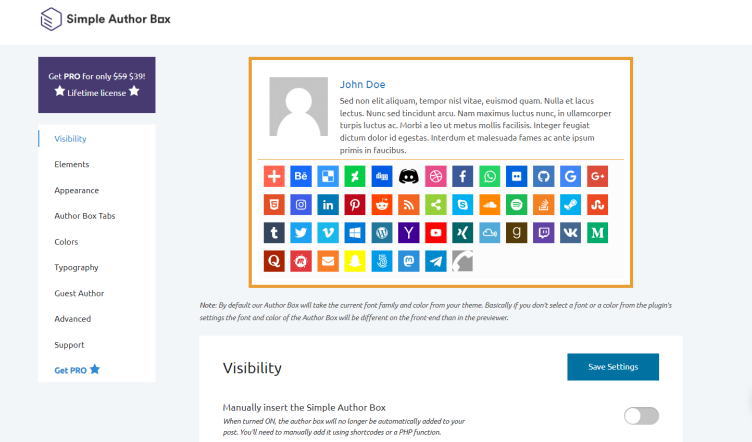The image size is (752, 442).
Task: Click the YouTube icon
Action: pyautogui.click(x=435, y=232)
